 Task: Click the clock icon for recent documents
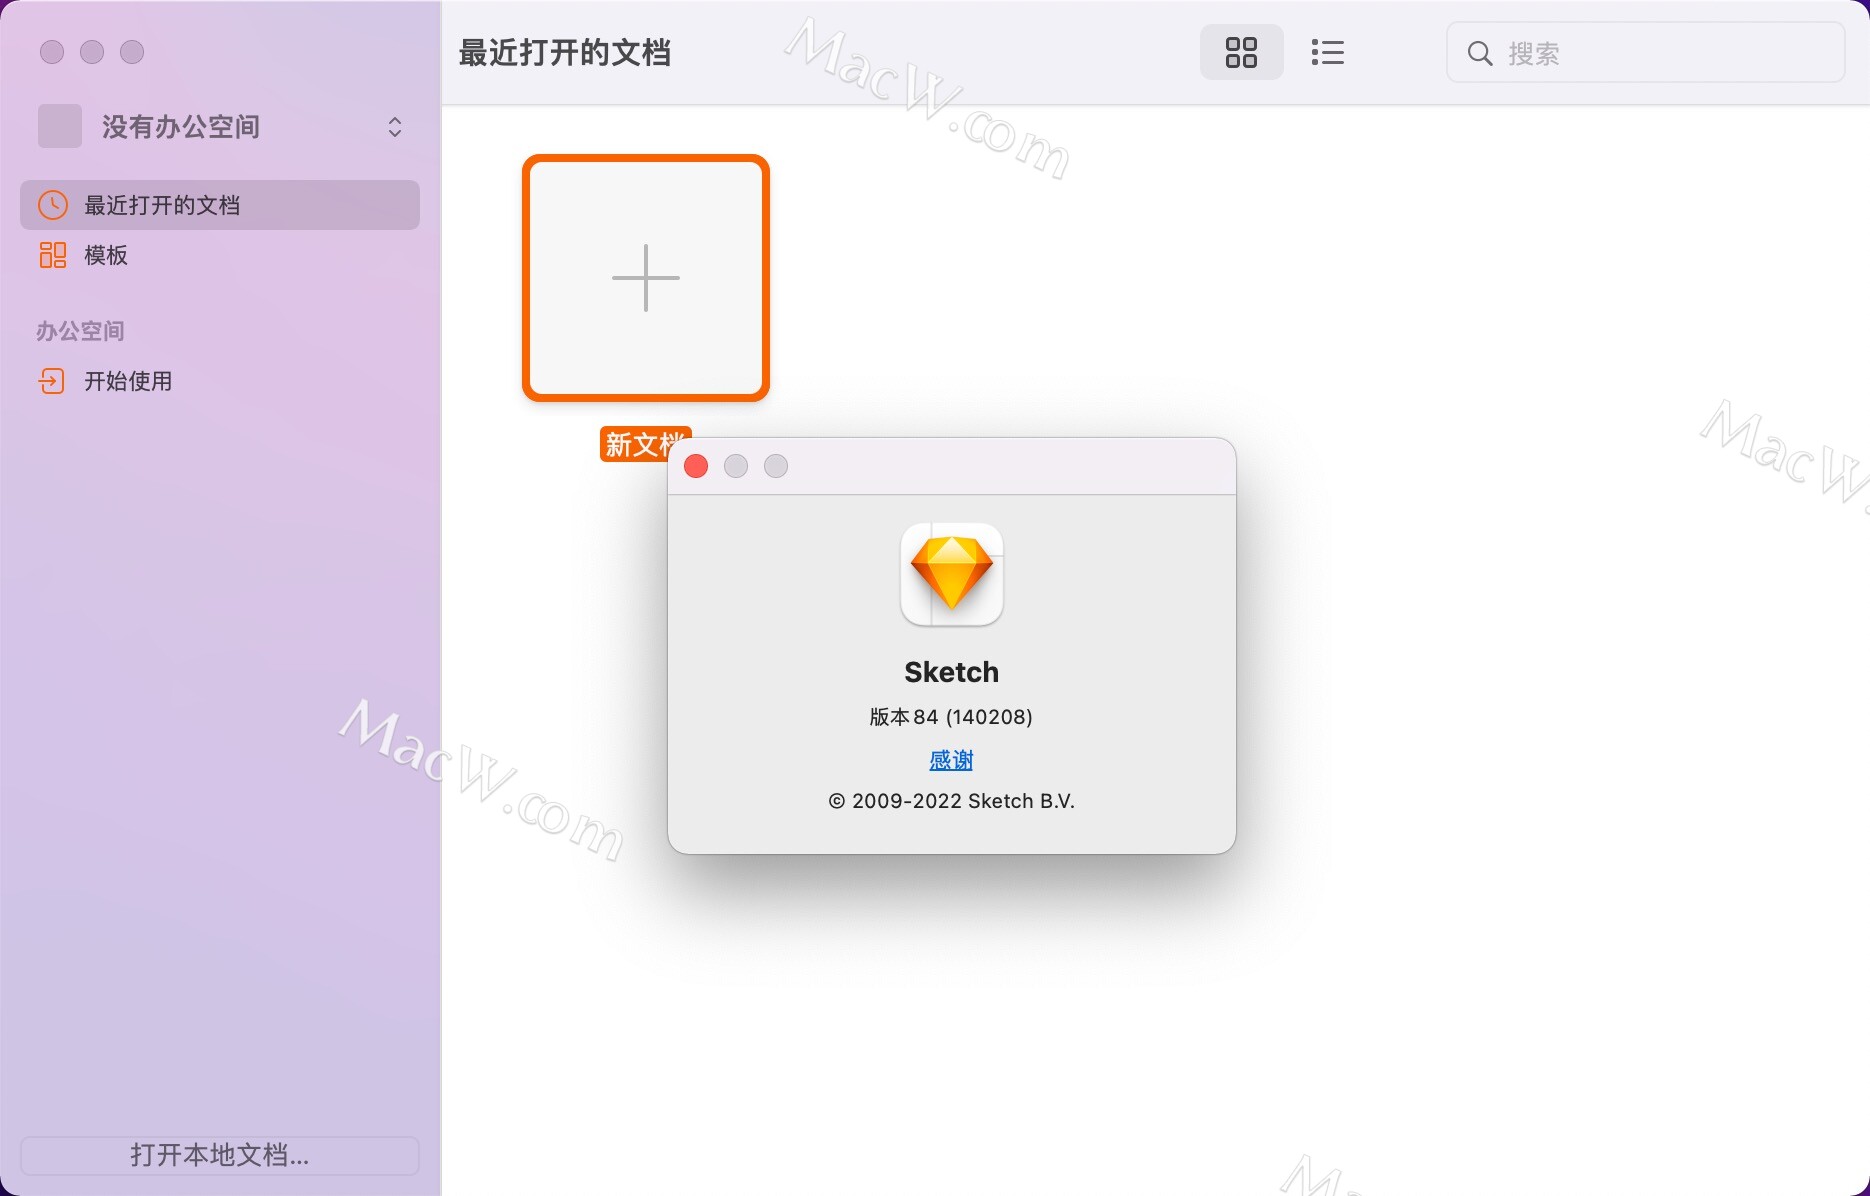(53, 205)
